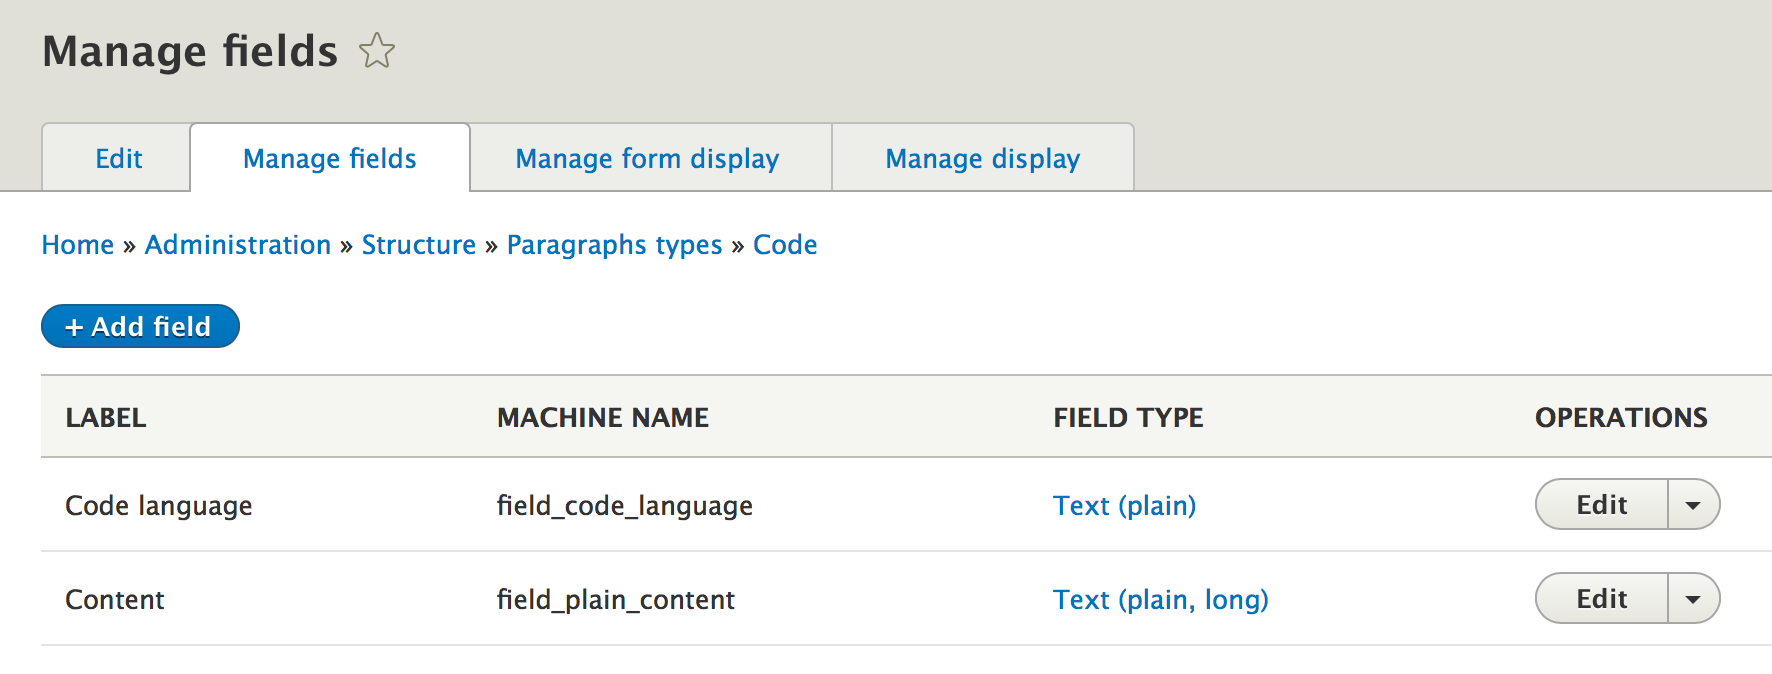Click the MACHINE NAME column header

tap(603, 418)
